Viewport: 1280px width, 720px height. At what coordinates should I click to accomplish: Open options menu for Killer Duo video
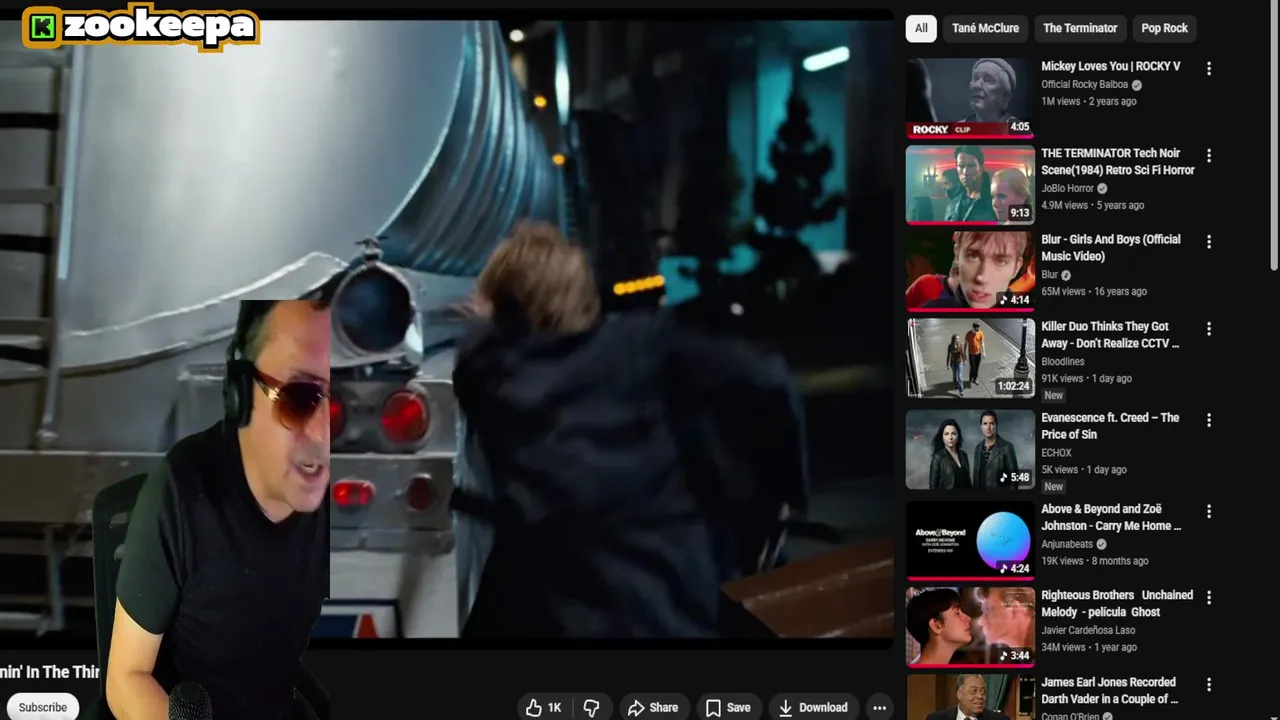tap(1209, 329)
